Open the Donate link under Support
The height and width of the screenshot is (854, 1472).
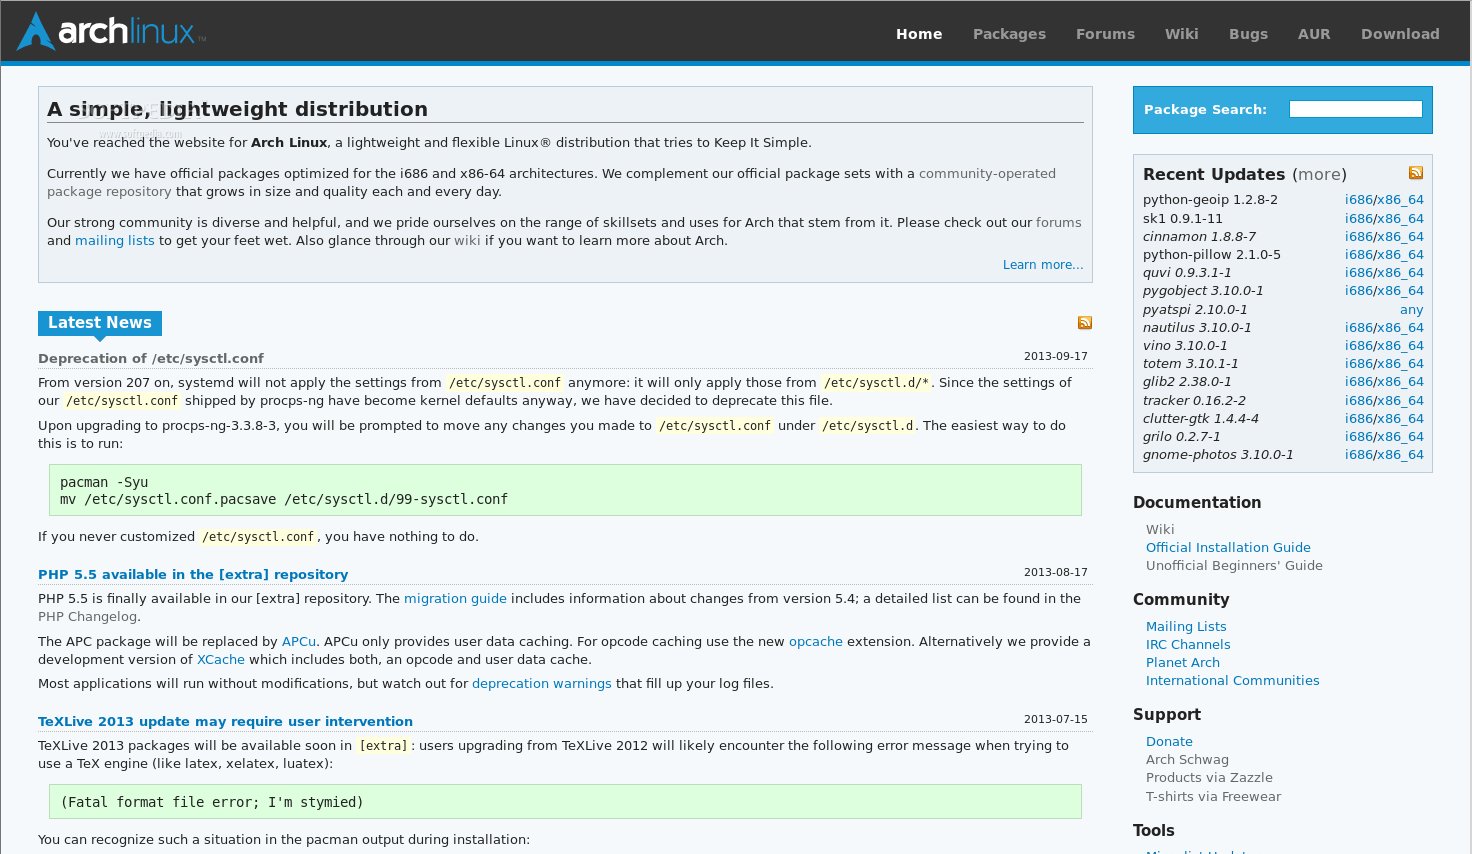click(x=1169, y=742)
